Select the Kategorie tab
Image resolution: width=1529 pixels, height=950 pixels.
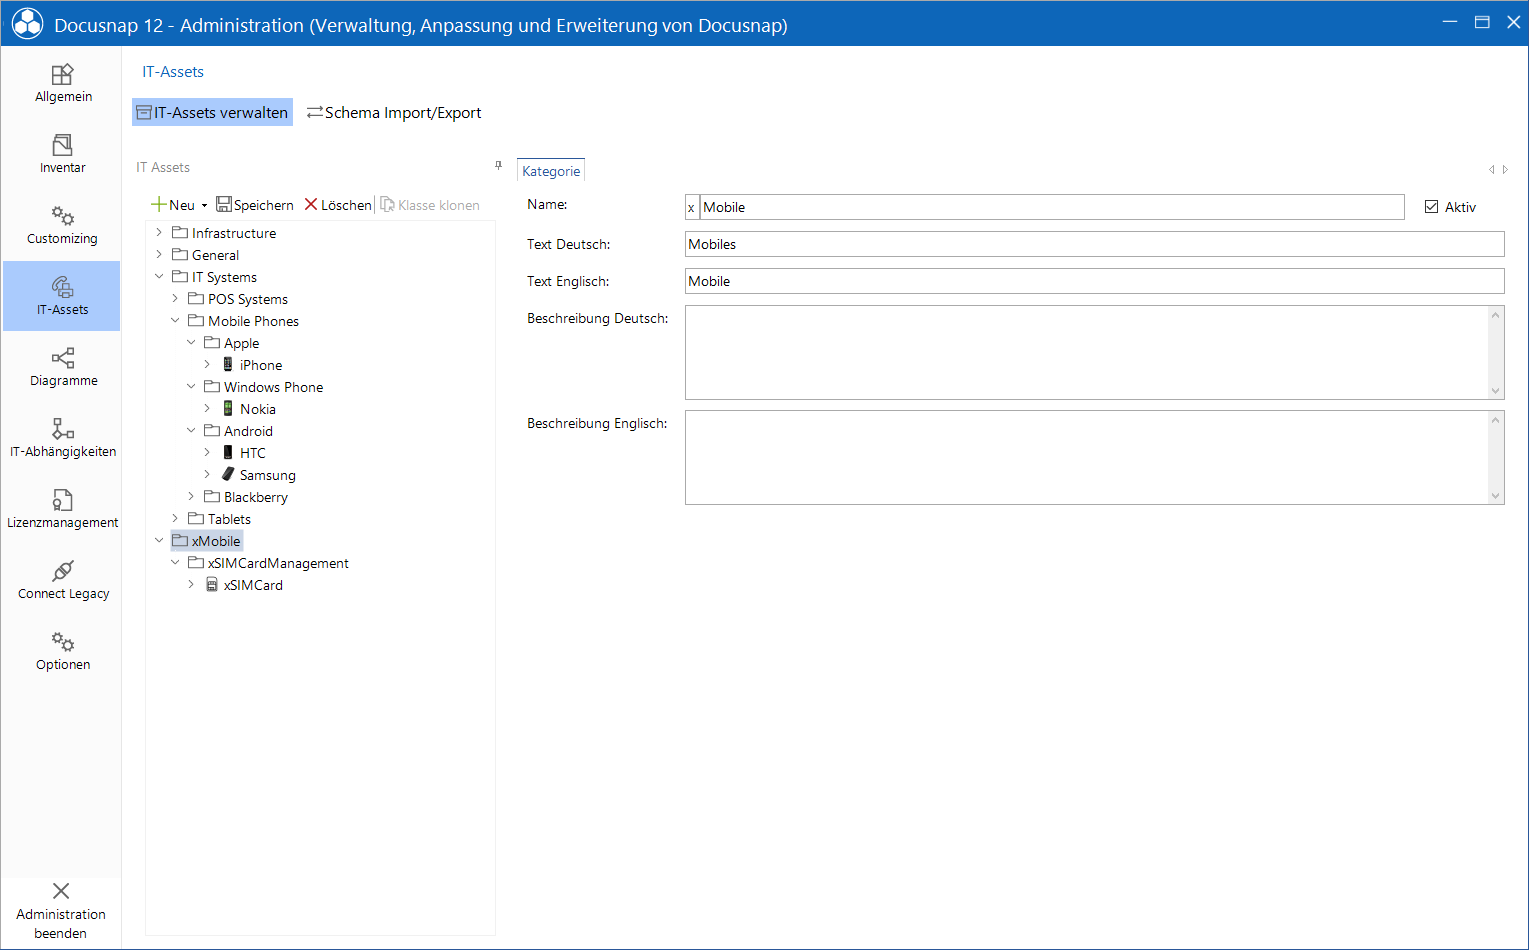click(551, 170)
